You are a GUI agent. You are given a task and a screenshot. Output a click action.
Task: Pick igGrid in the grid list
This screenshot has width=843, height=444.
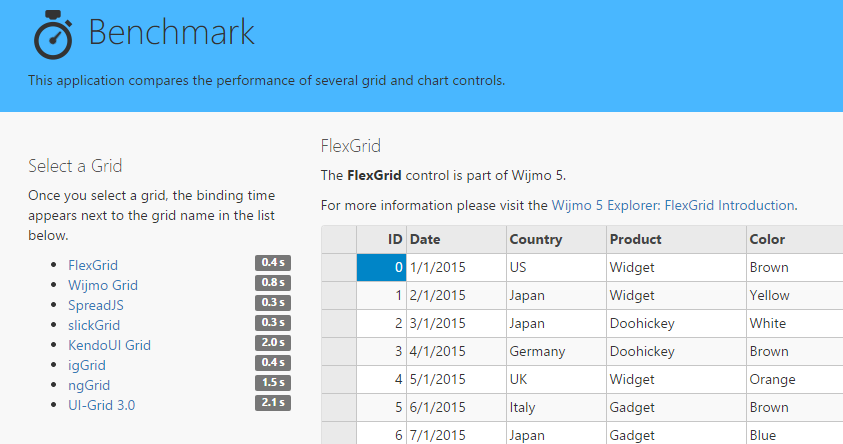click(87, 365)
